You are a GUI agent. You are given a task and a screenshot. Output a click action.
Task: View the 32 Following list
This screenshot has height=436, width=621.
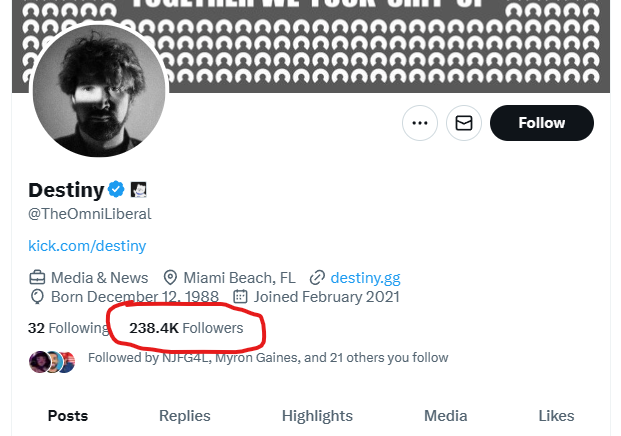pos(68,328)
